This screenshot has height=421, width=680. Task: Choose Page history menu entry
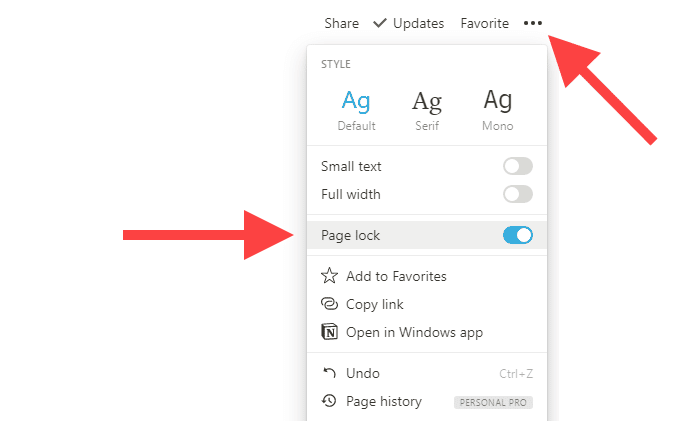coord(383,401)
